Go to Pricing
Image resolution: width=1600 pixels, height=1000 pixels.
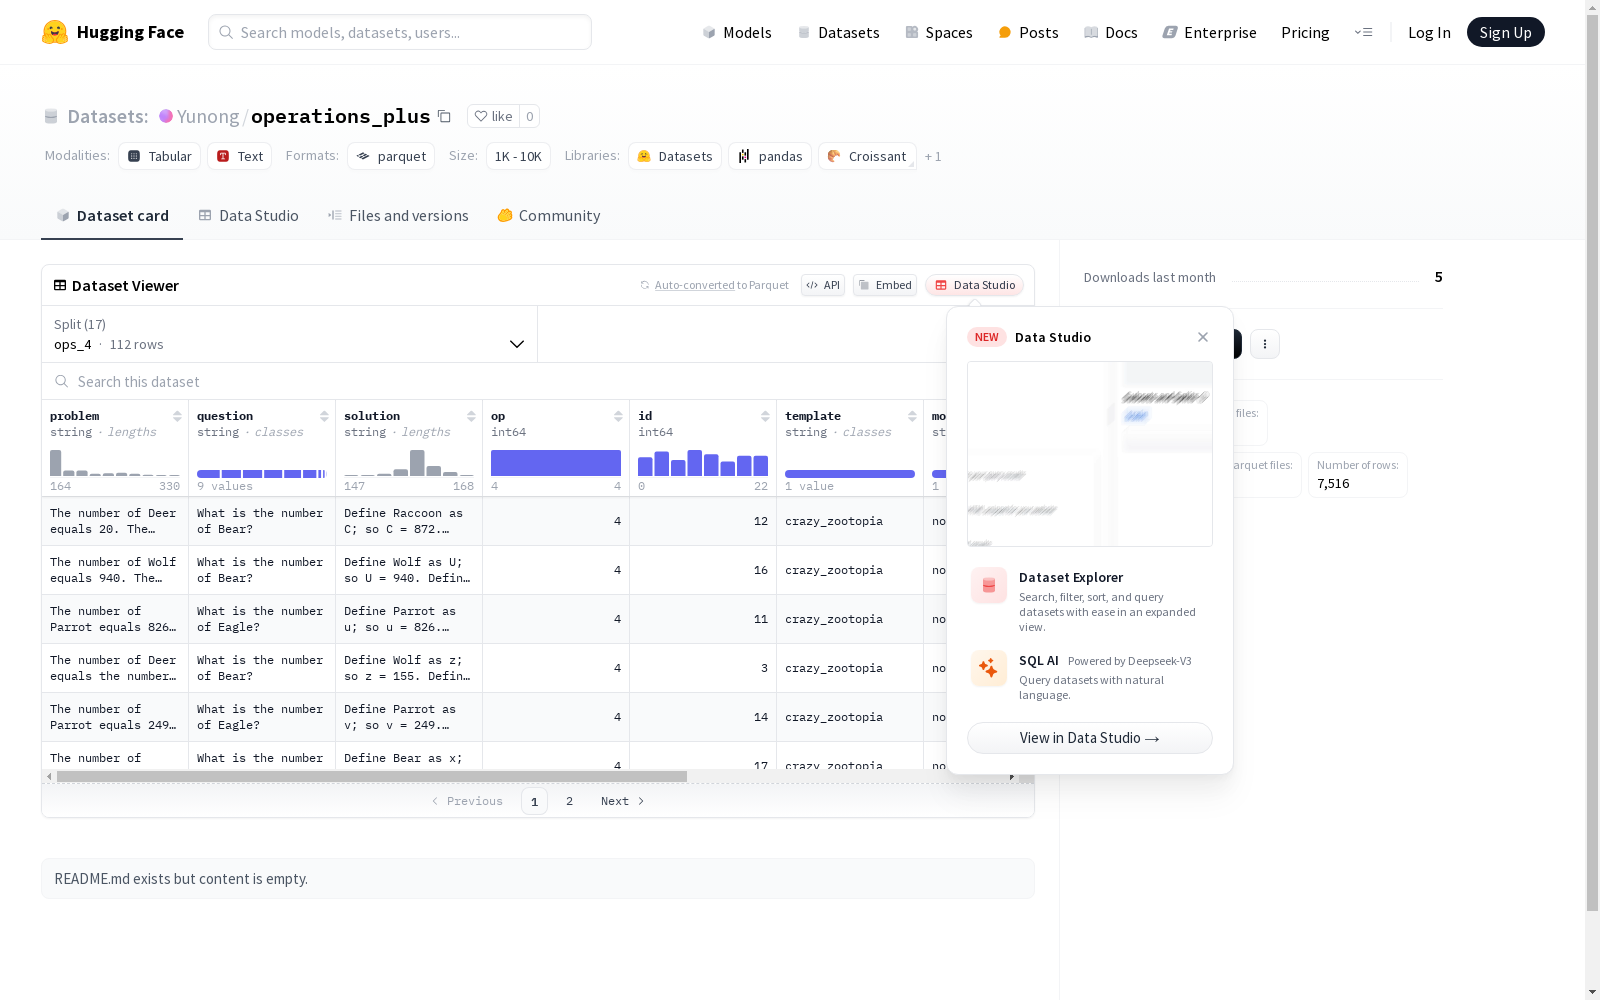(1305, 32)
